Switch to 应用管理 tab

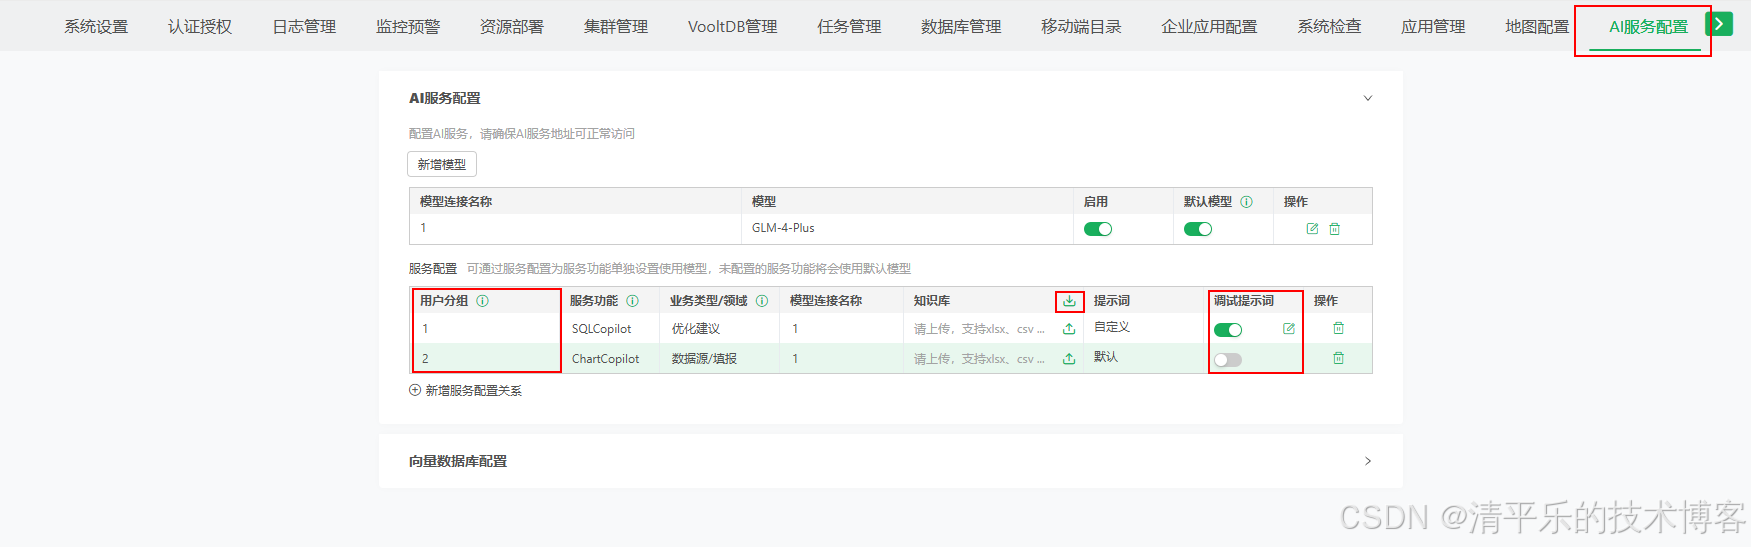(x=1433, y=27)
